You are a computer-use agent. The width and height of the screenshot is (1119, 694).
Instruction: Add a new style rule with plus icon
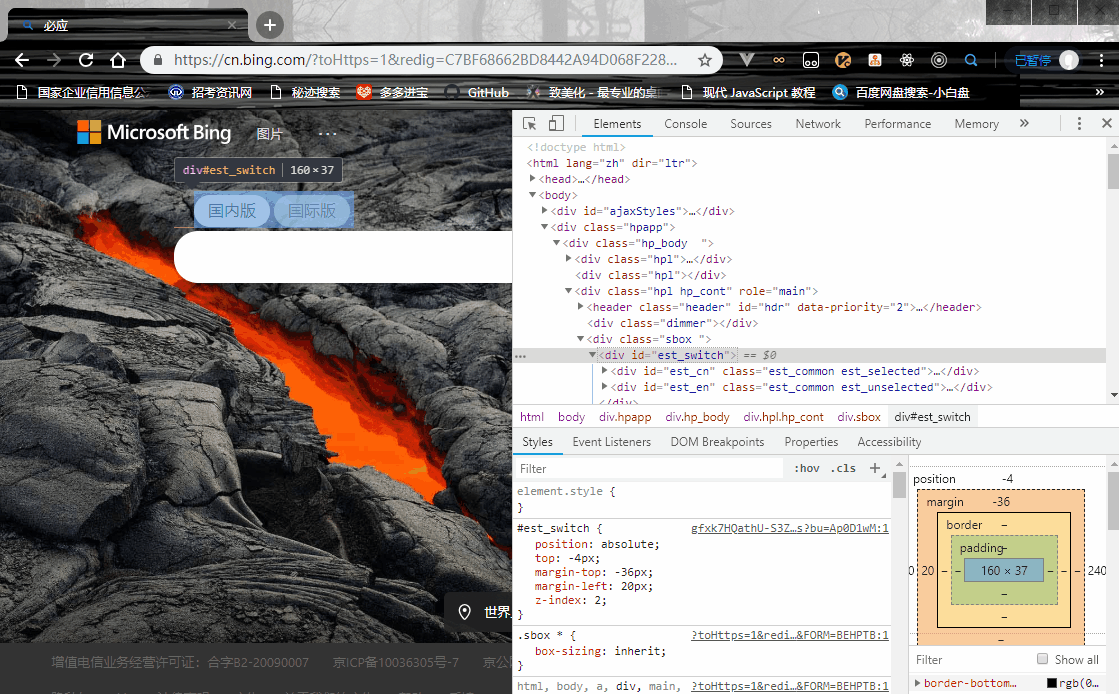point(875,468)
